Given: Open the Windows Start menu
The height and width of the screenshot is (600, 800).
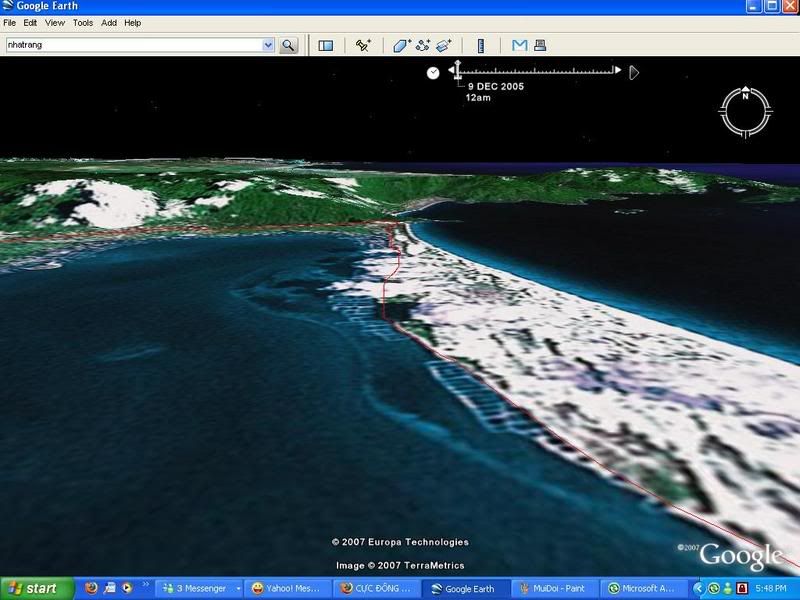Looking at the screenshot, I should click(37, 589).
